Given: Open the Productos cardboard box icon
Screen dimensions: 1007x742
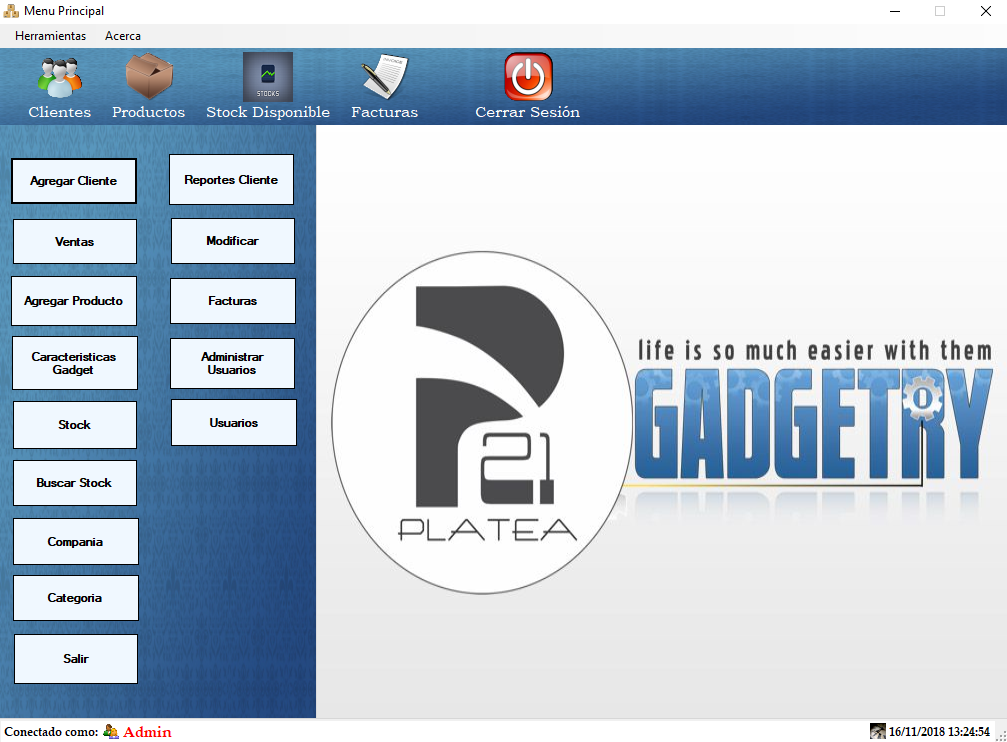Looking at the screenshot, I should click(x=149, y=76).
